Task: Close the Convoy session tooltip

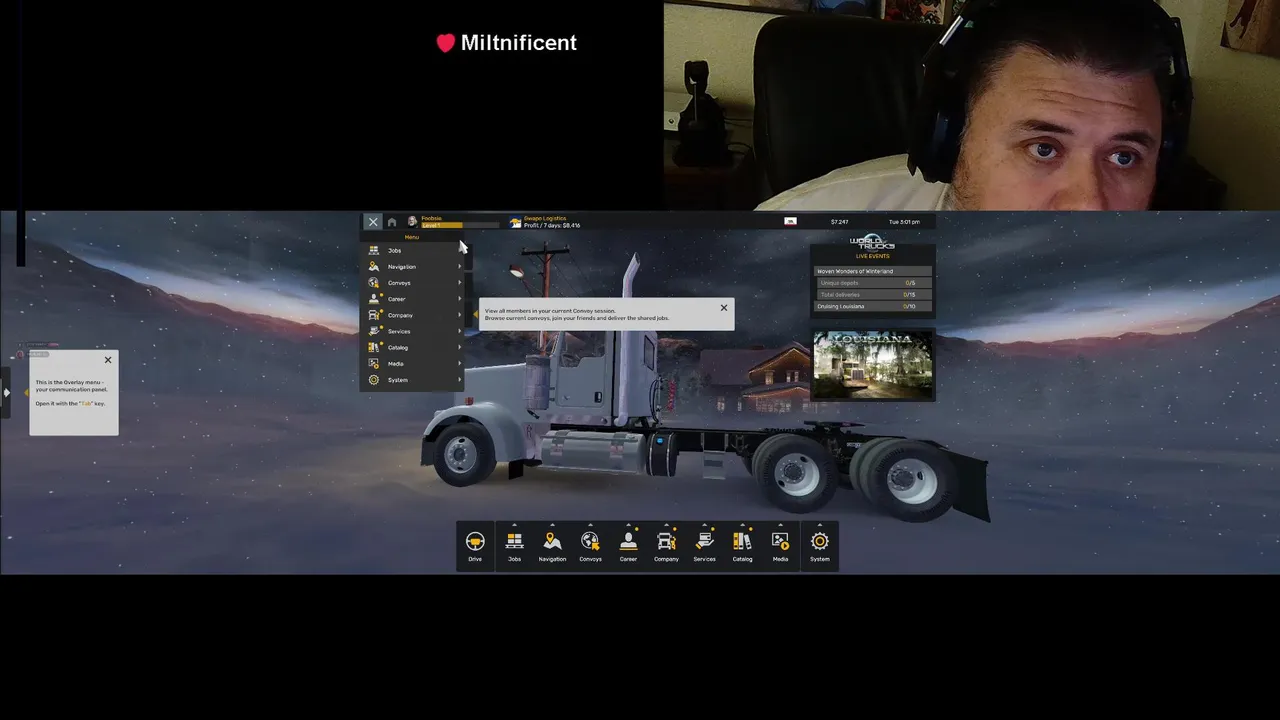Action: click(724, 308)
